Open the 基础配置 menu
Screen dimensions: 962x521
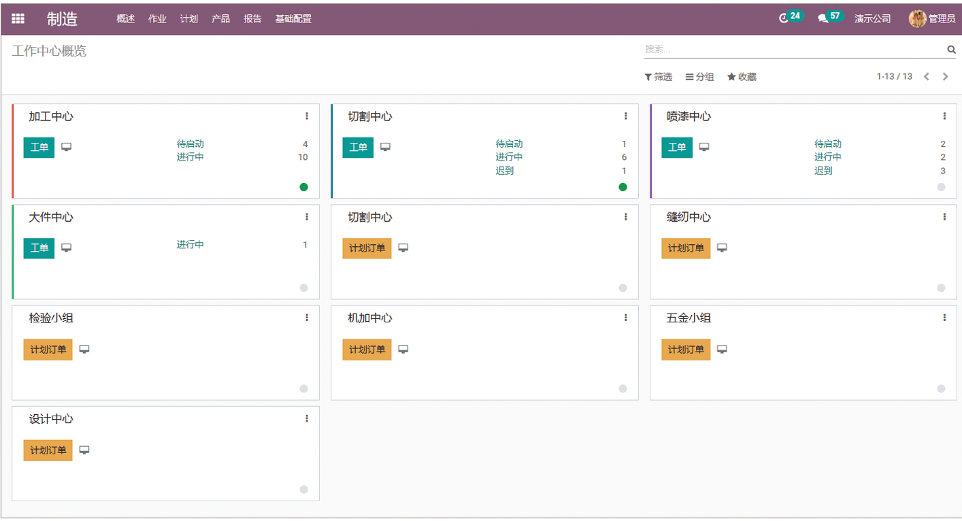[293, 19]
